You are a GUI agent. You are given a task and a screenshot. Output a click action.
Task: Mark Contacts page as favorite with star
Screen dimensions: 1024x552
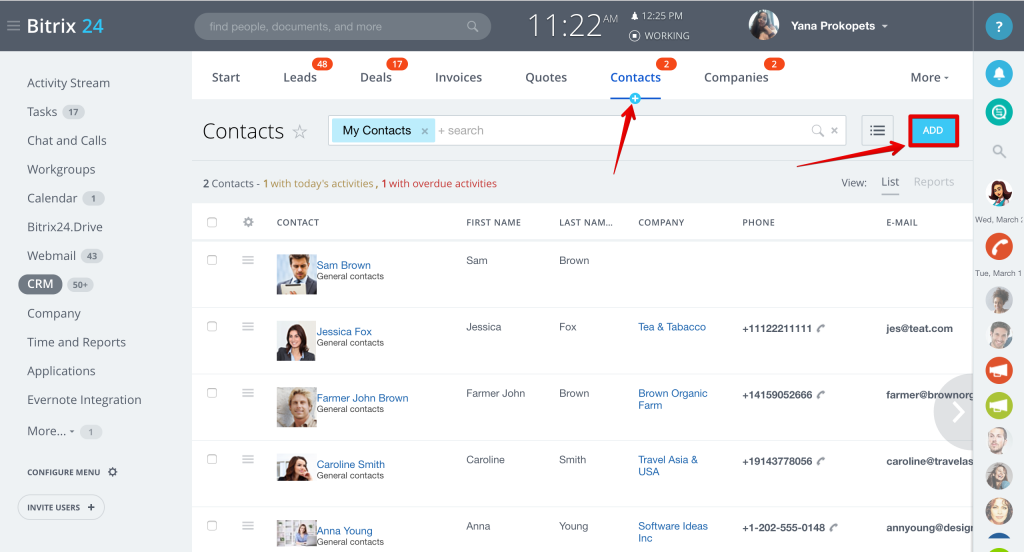[300, 131]
